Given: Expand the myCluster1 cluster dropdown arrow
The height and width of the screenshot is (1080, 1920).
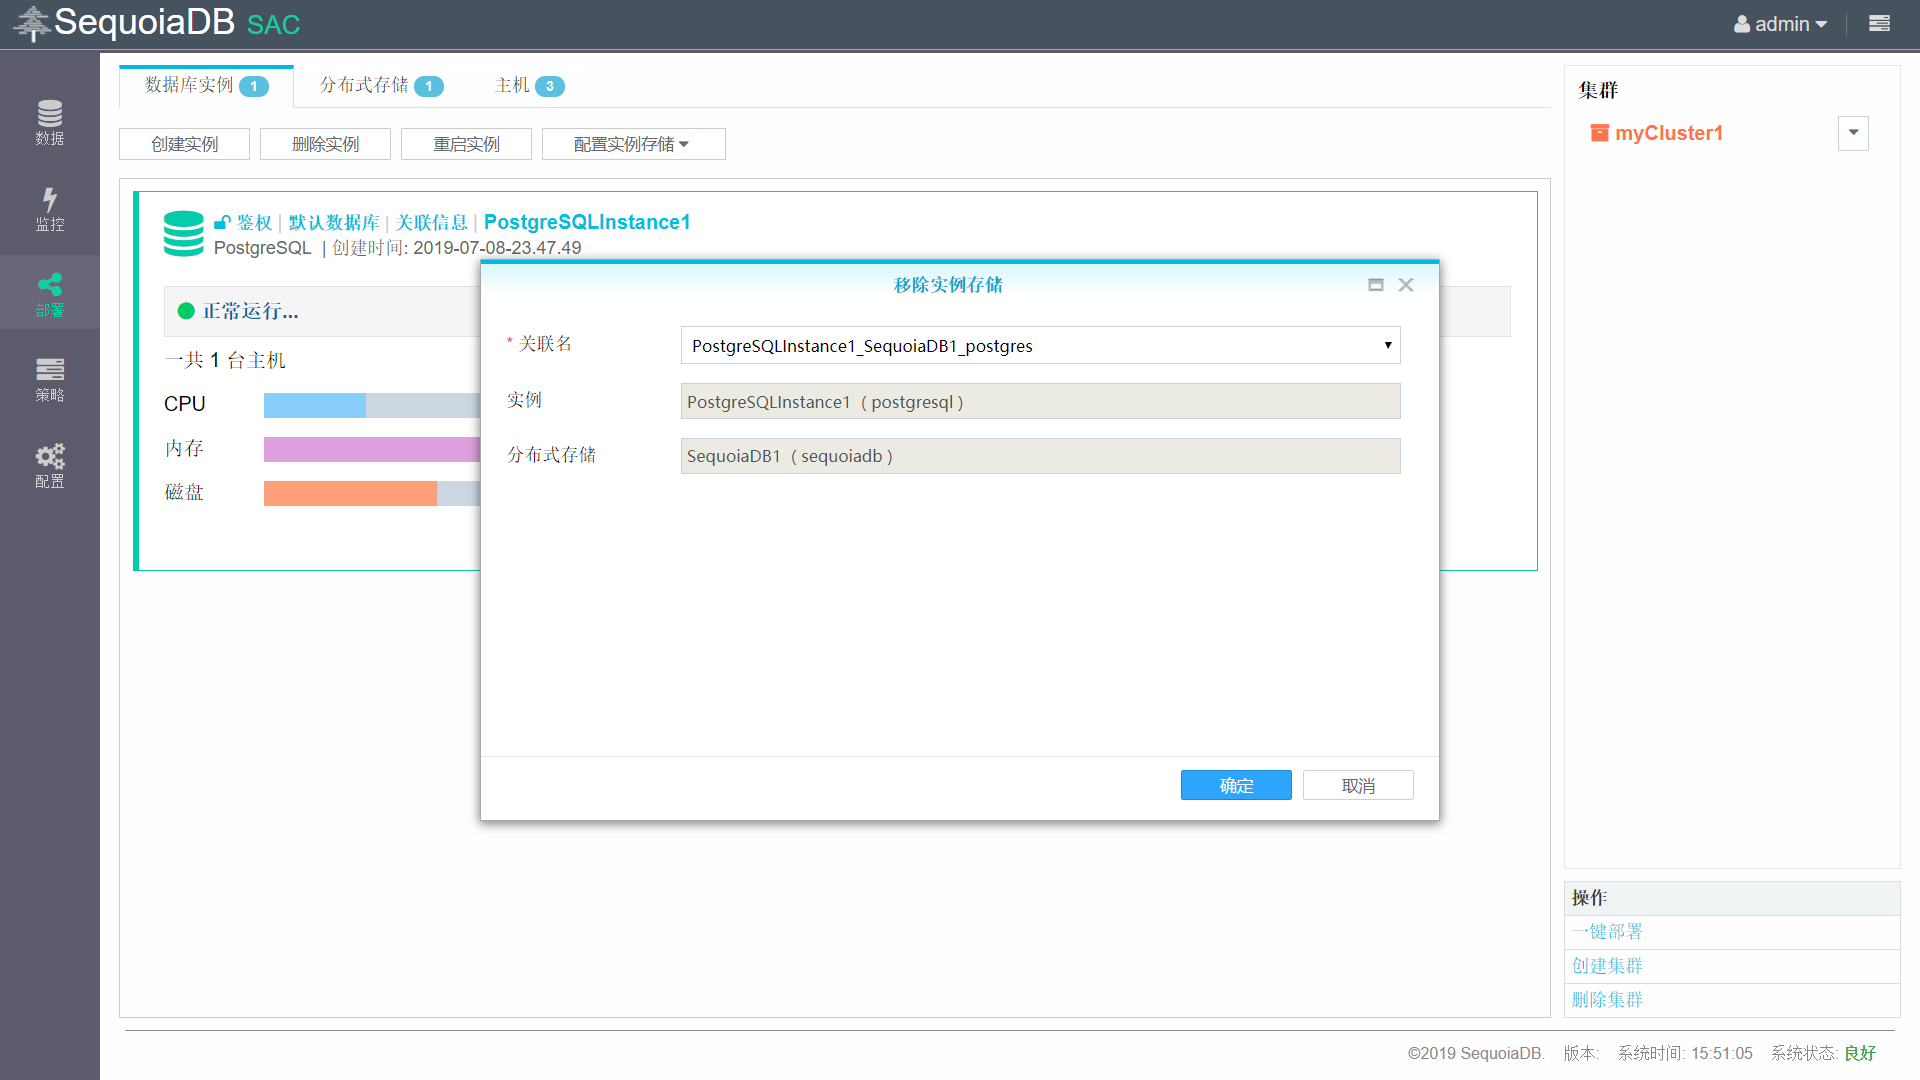Looking at the screenshot, I should pyautogui.click(x=1852, y=133).
